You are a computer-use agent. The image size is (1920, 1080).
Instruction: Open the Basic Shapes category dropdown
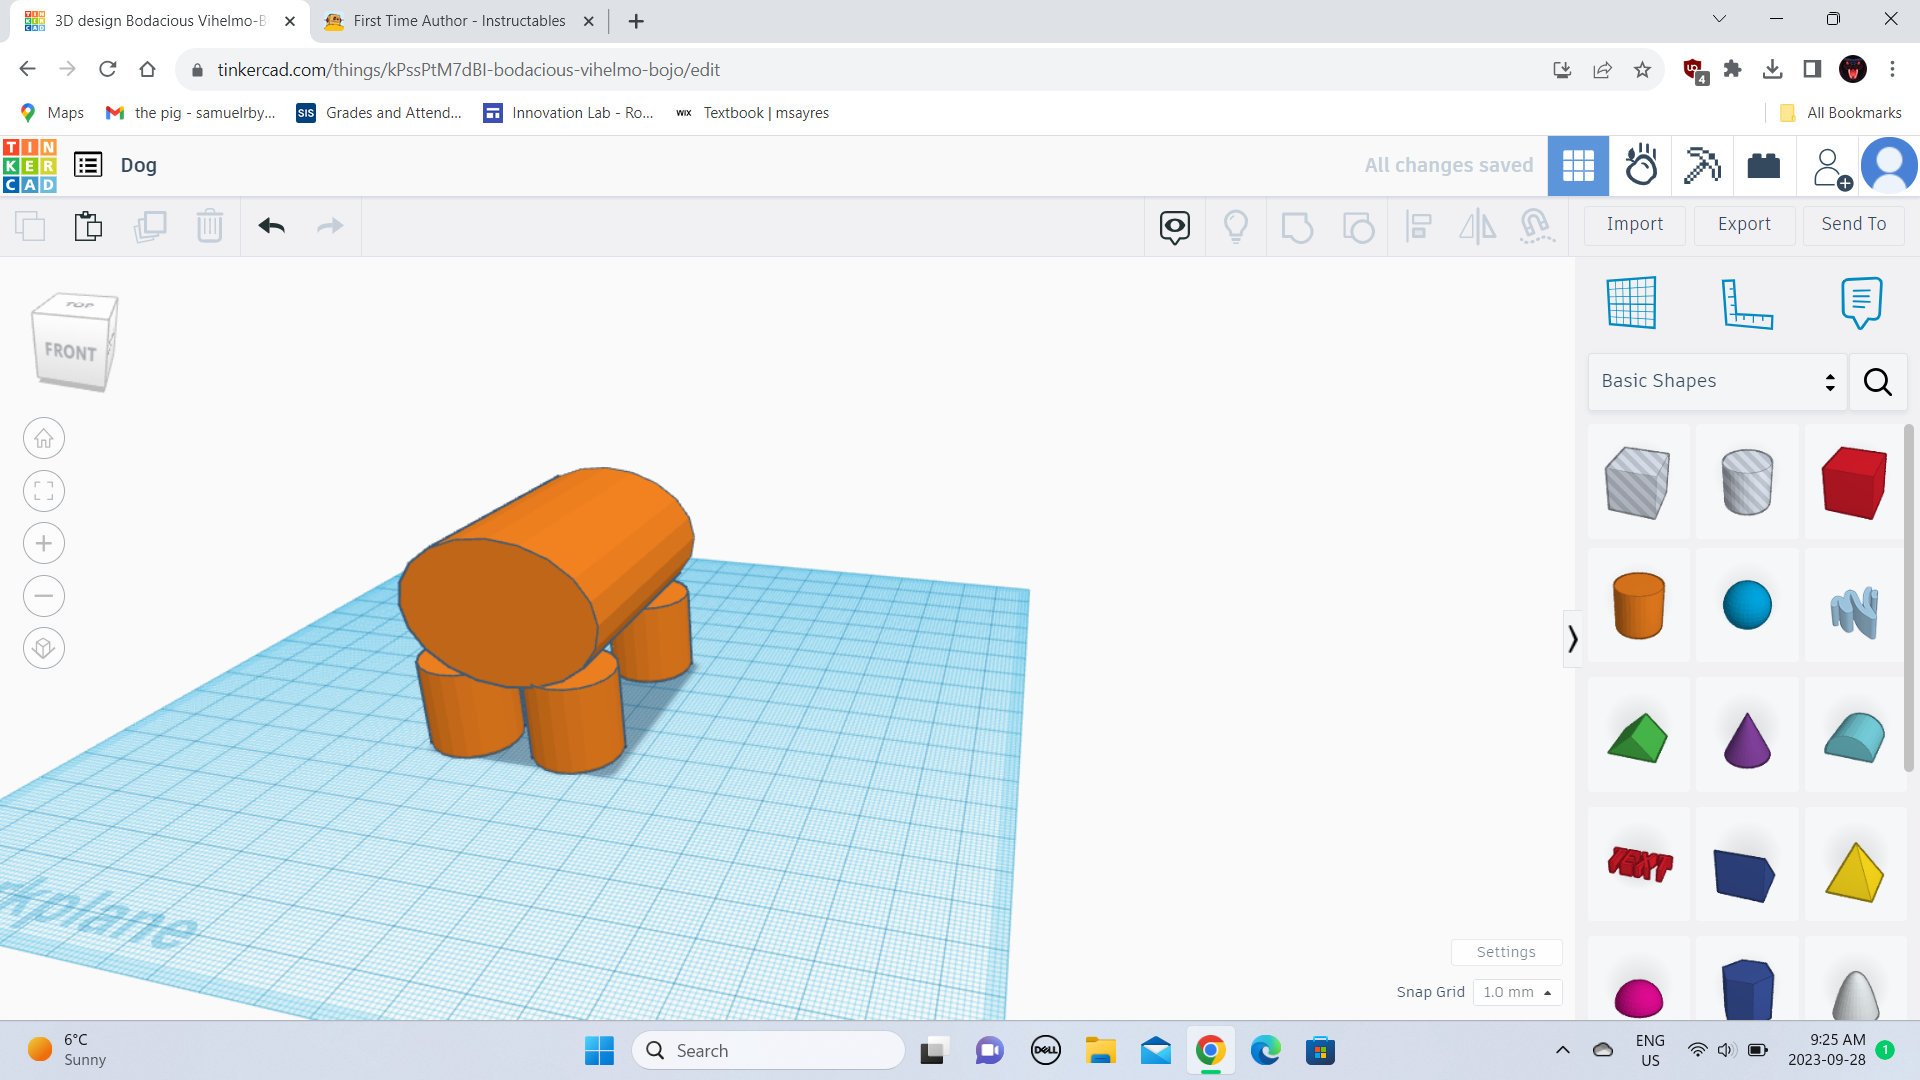click(1716, 381)
